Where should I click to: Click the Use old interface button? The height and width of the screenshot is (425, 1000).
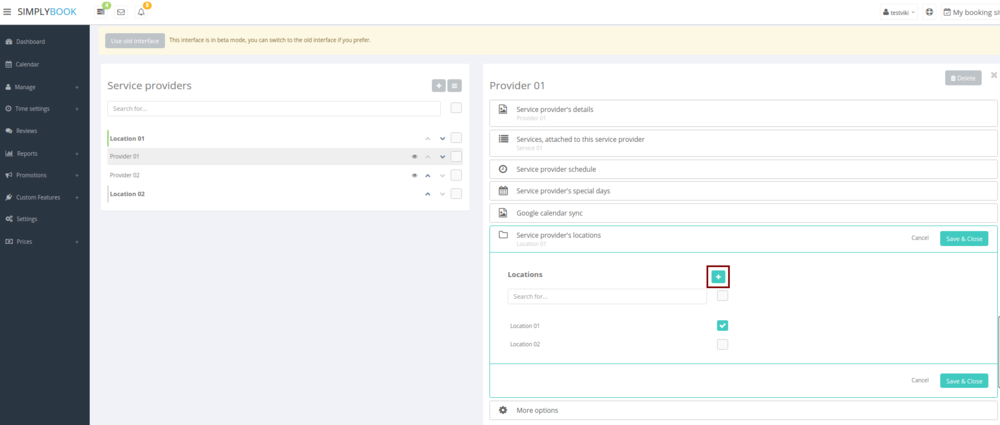tap(134, 41)
